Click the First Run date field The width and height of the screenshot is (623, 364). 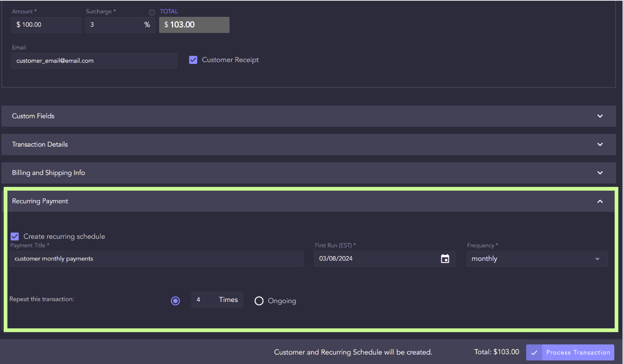pyautogui.click(x=385, y=259)
